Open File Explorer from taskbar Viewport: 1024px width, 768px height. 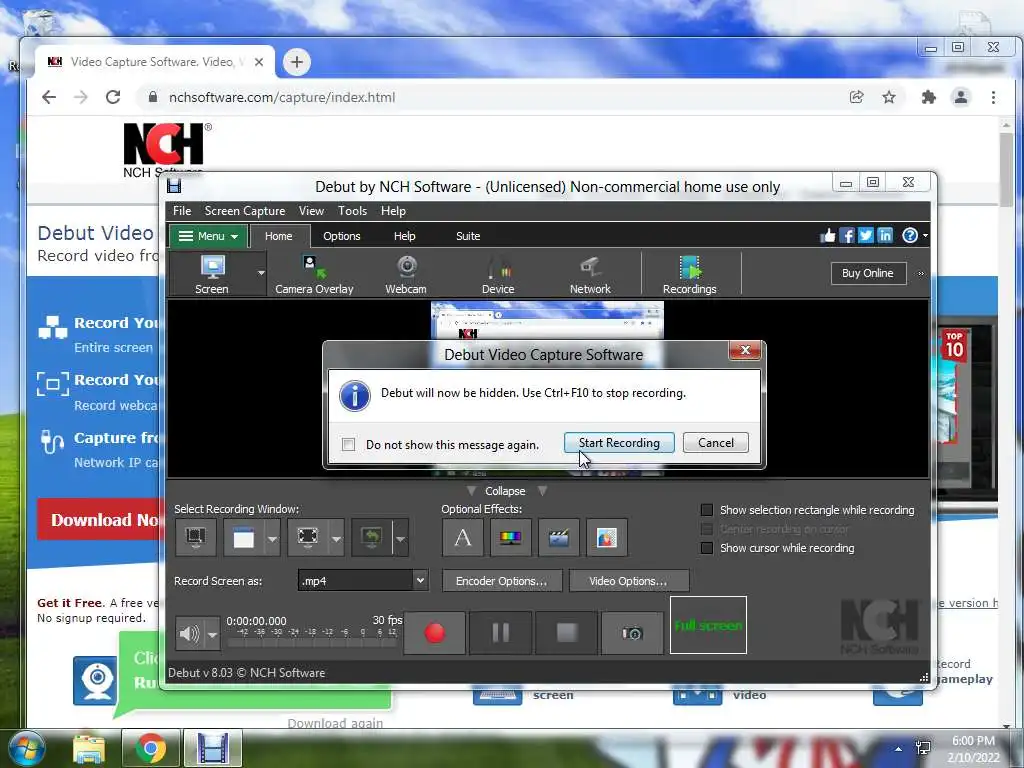(x=89, y=748)
